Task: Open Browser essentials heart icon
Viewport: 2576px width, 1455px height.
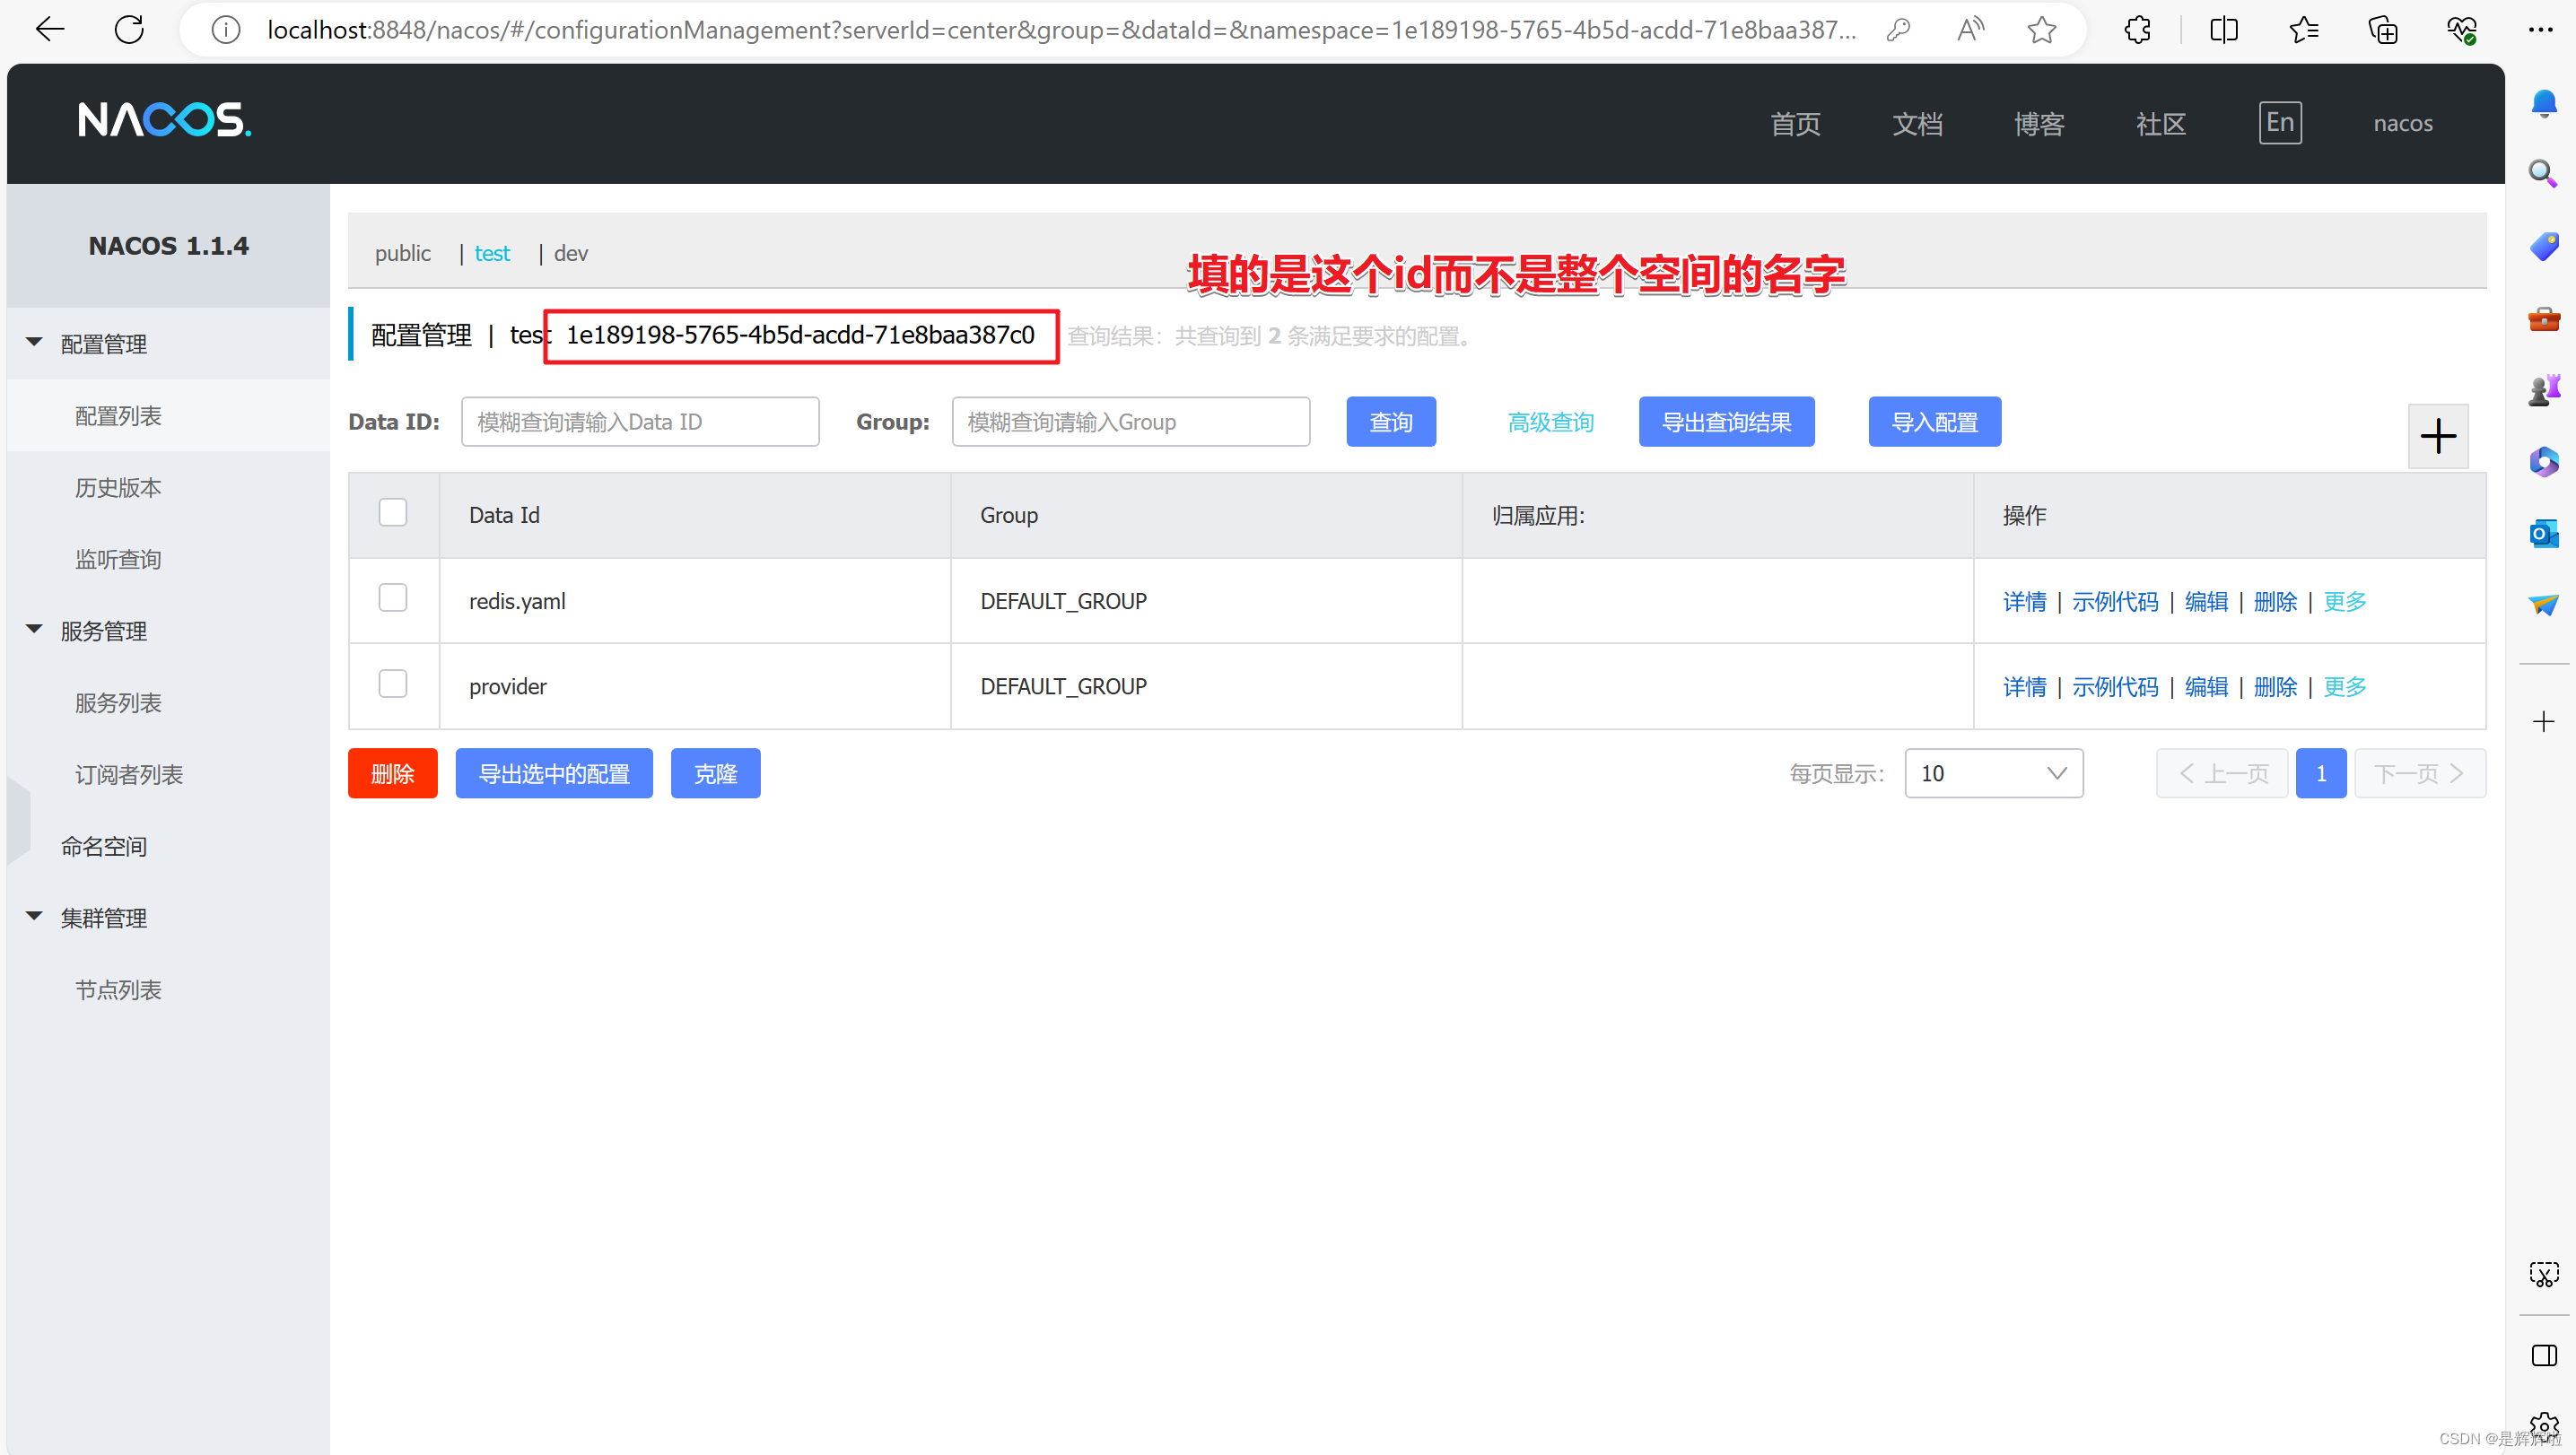Action: pyautogui.click(x=2463, y=30)
